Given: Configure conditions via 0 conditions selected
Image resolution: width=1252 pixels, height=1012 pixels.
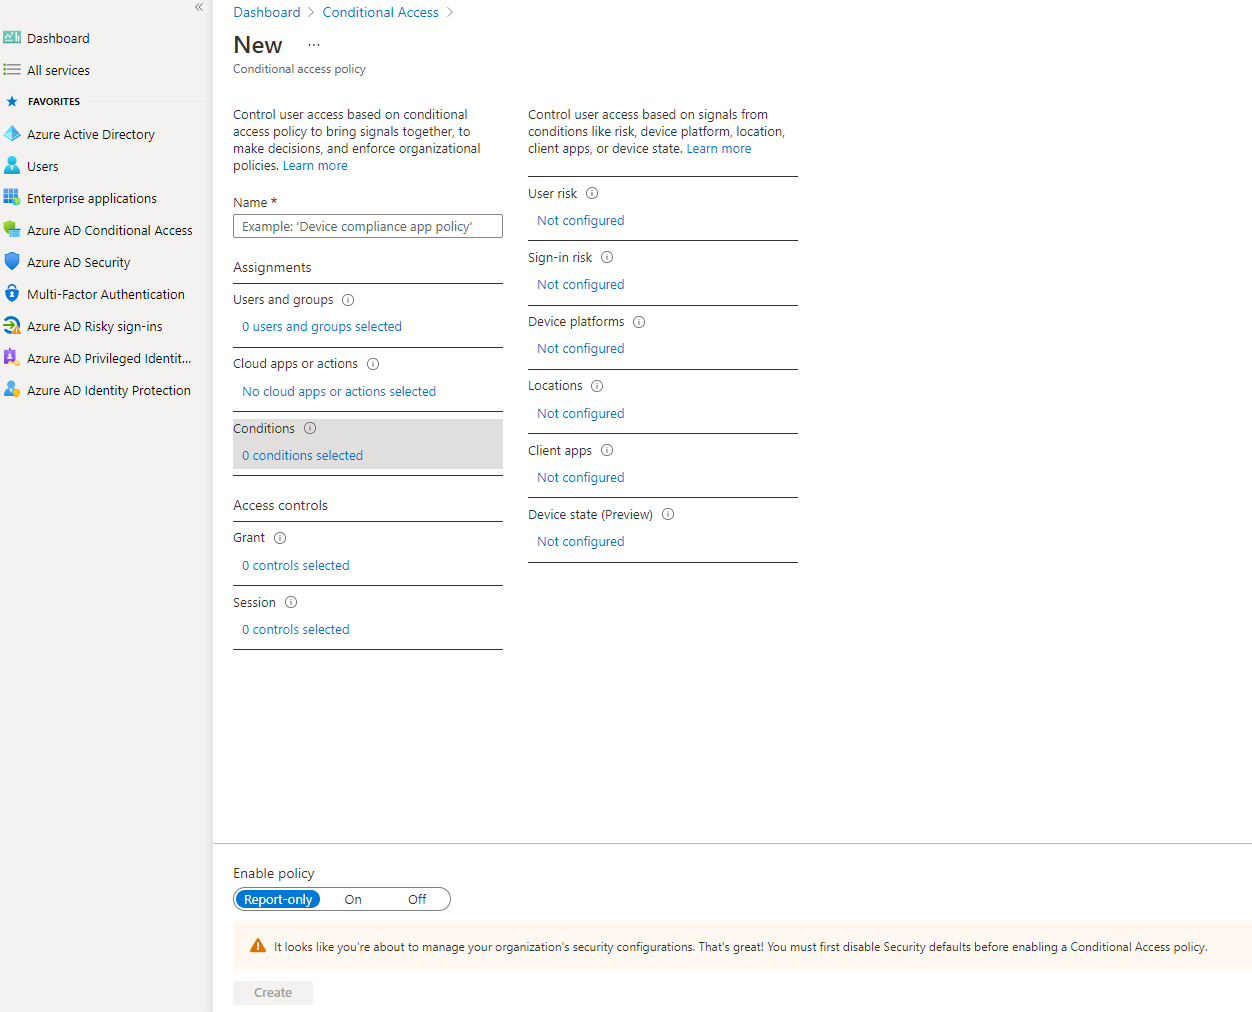Looking at the screenshot, I should (x=301, y=454).
